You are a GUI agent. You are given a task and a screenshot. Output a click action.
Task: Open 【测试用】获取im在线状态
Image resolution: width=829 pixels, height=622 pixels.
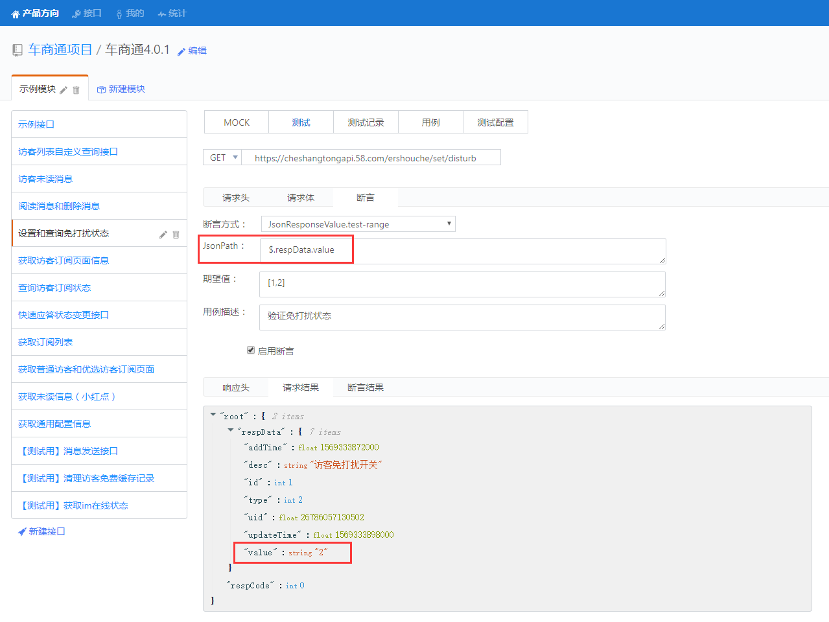click(99, 506)
